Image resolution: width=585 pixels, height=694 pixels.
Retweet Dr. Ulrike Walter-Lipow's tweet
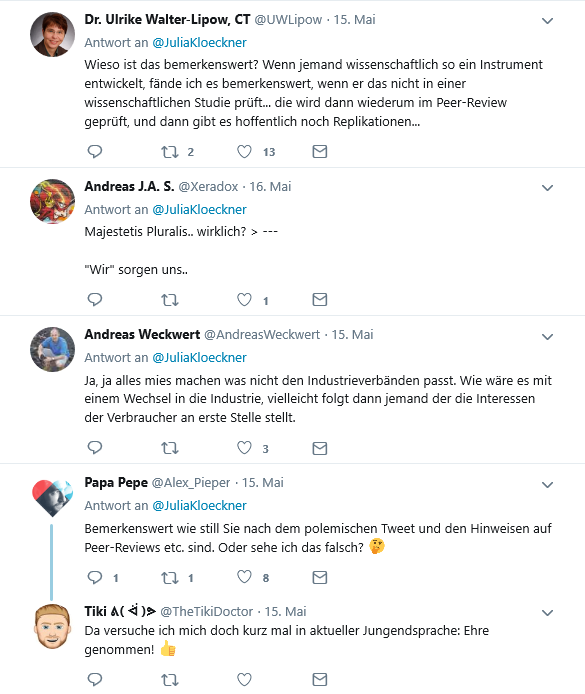tap(169, 152)
